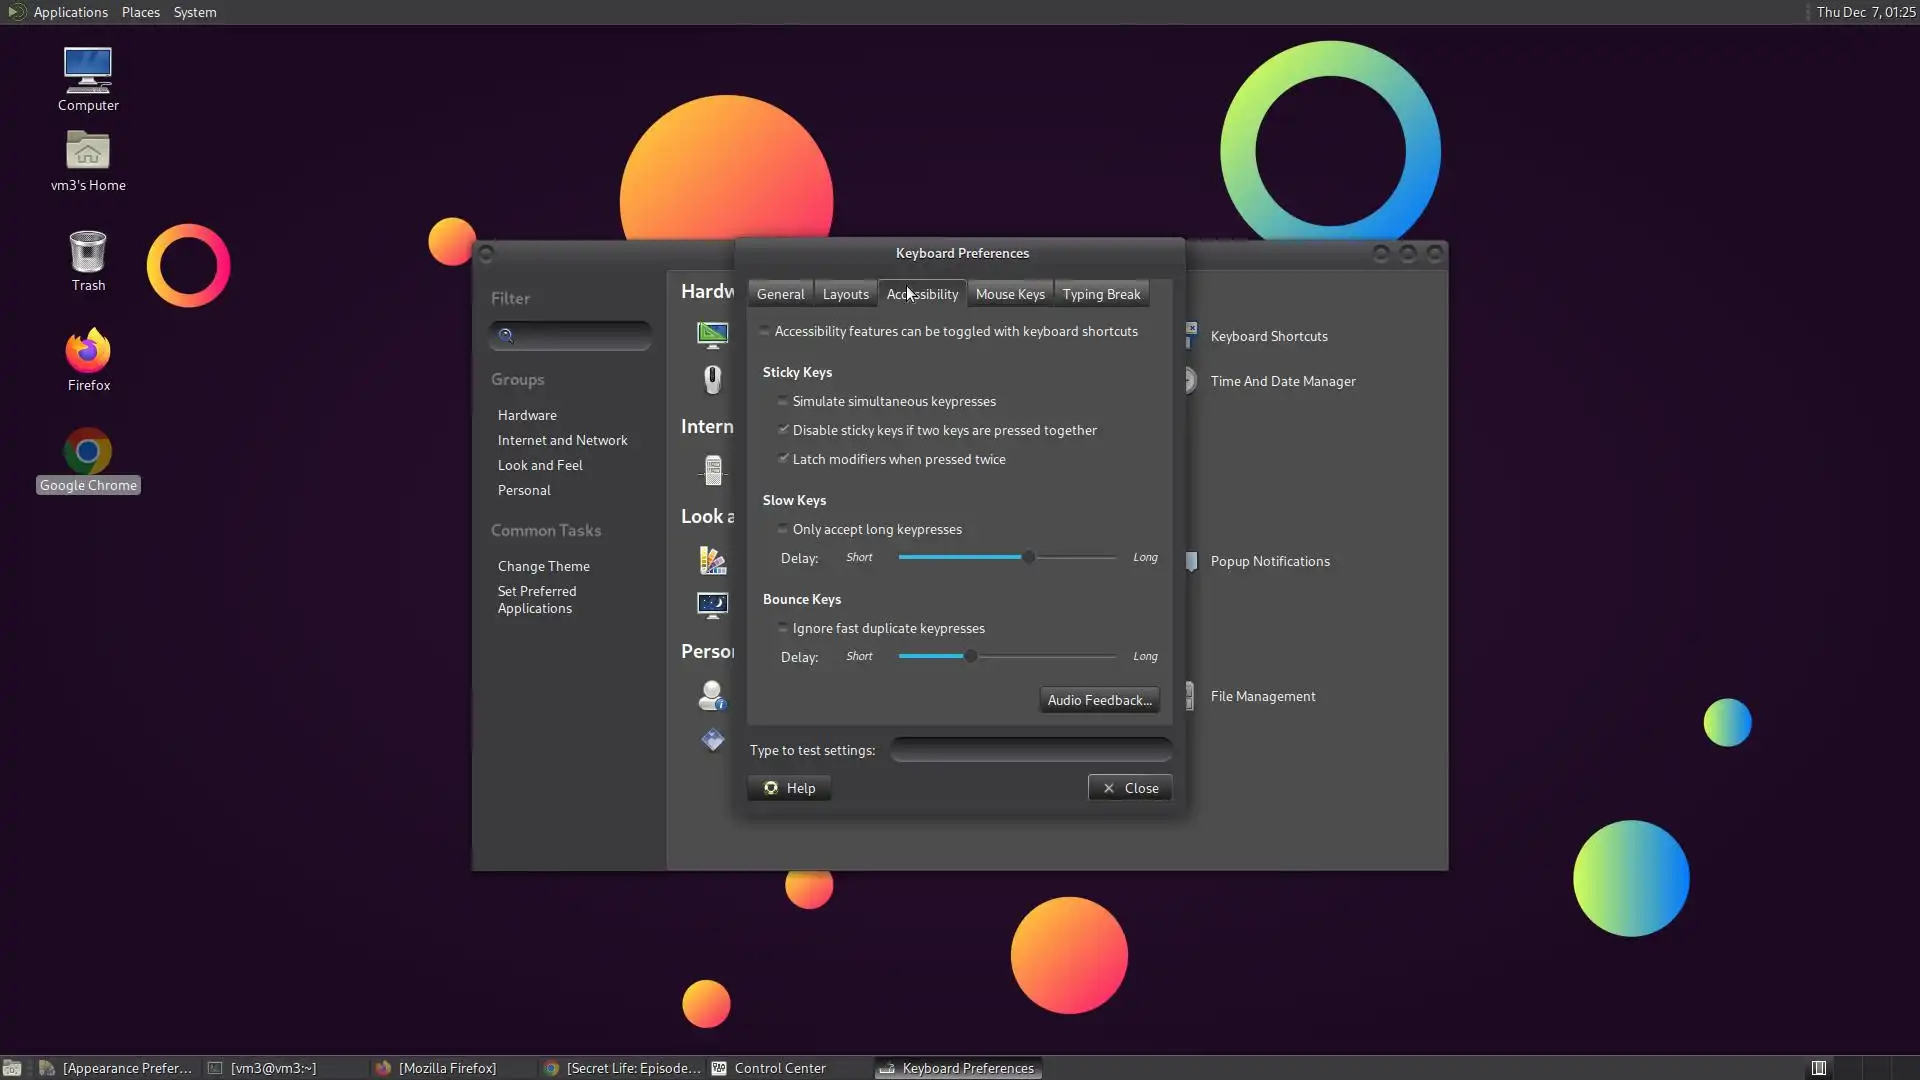Screen dimensions: 1920x1080
Task: Click the mouse icon in Control Center
Action: point(712,380)
